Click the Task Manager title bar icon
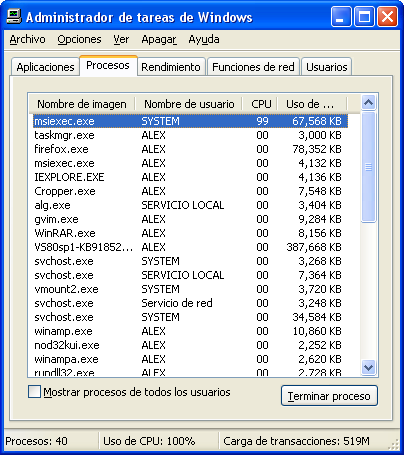404x455 pixels. point(14,16)
